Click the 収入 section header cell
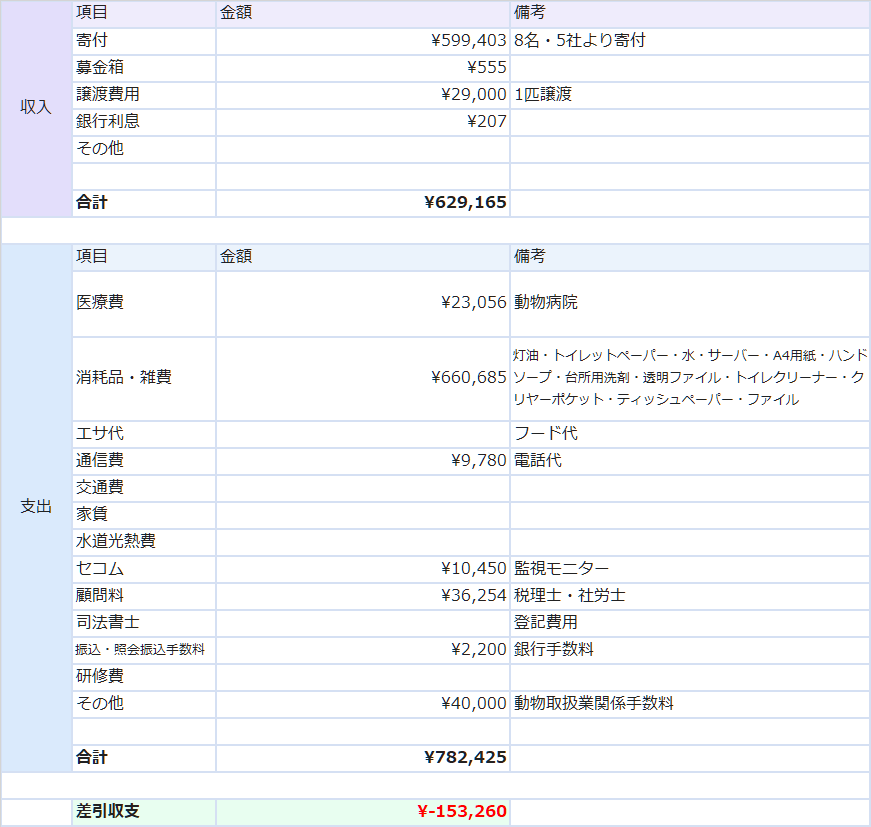The height and width of the screenshot is (827, 871). [x=36, y=108]
